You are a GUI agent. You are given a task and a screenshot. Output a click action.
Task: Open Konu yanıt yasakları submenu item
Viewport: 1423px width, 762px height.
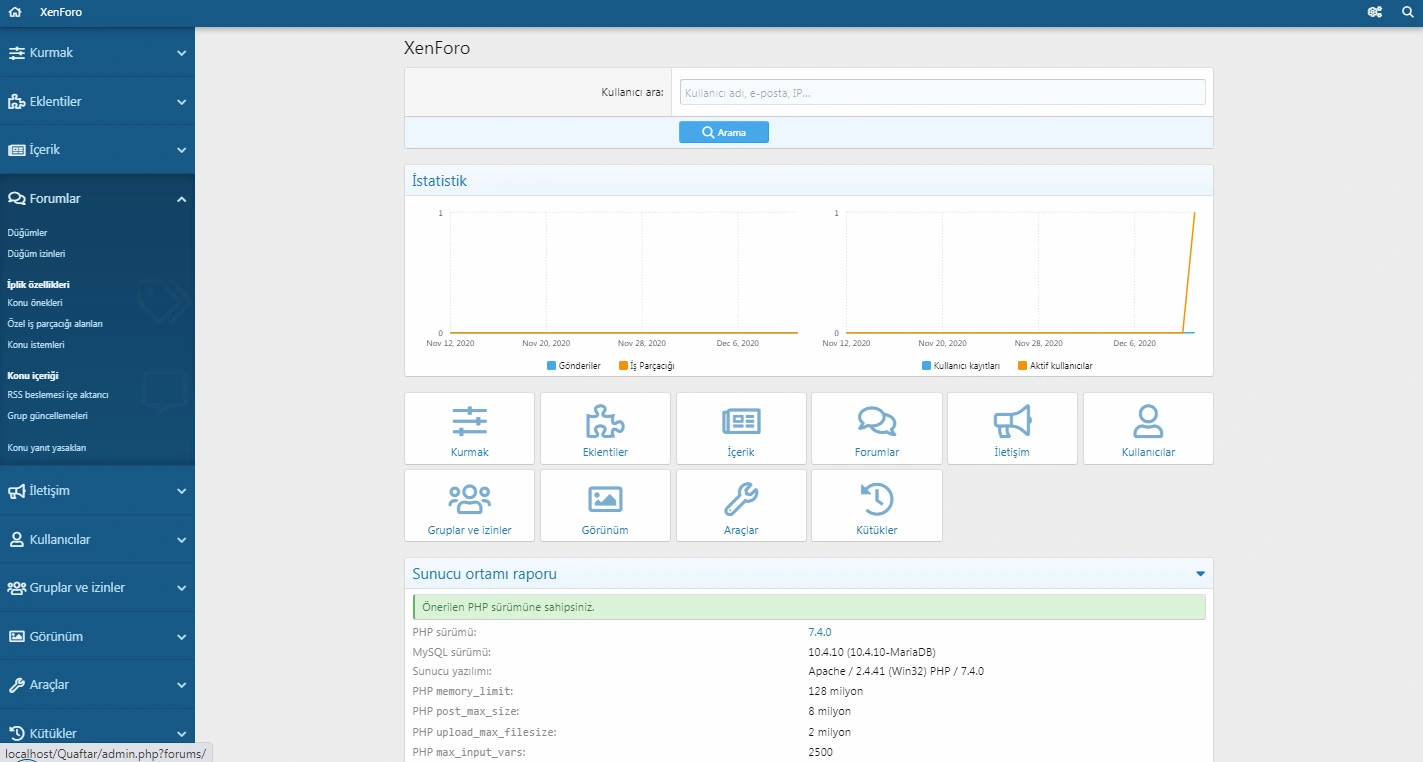pyautogui.click(x=47, y=448)
